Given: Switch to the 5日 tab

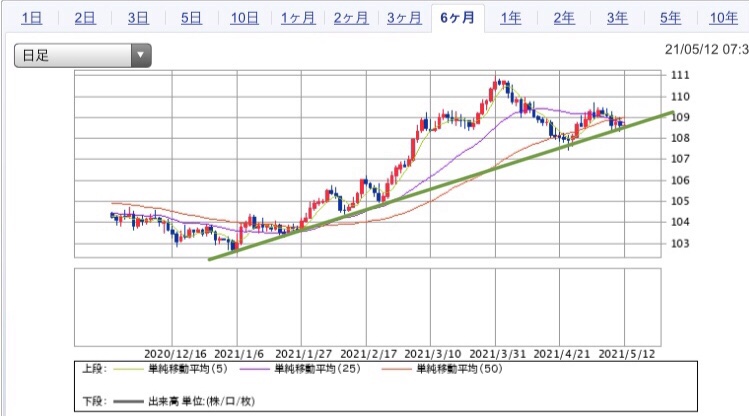Looking at the screenshot, I should click(x=191, y=18).
